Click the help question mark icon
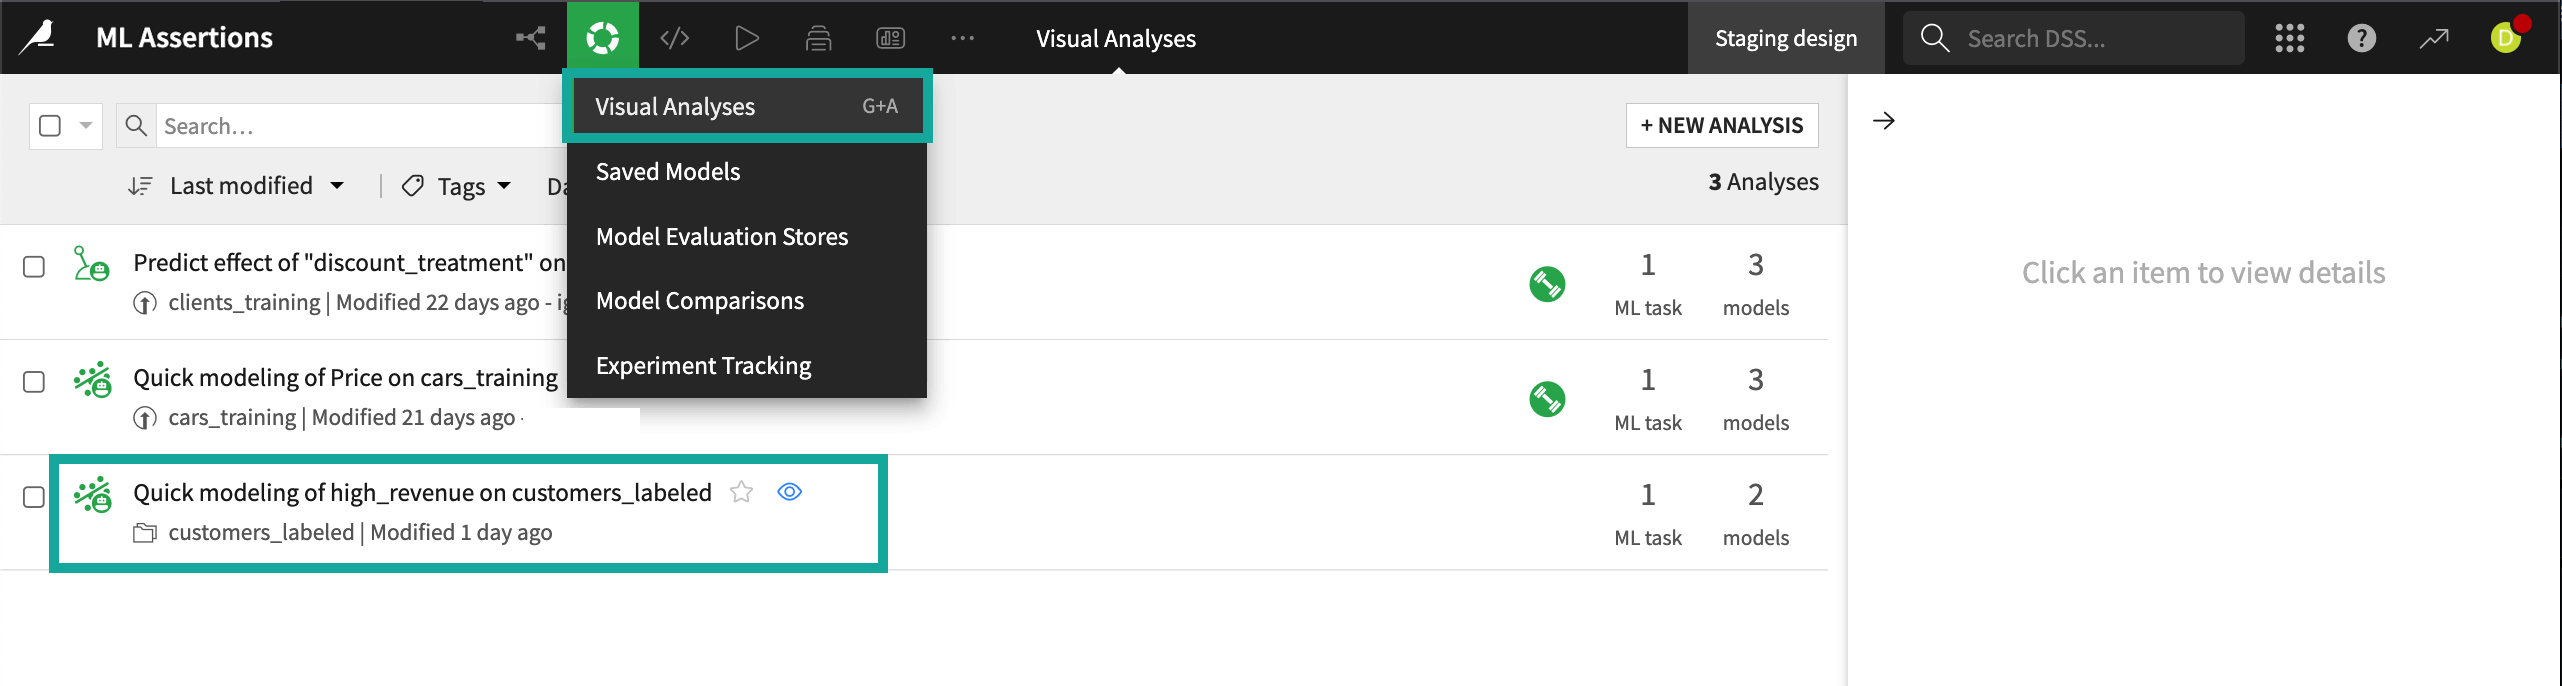2562x686 pixels. tap(2361, 37)
